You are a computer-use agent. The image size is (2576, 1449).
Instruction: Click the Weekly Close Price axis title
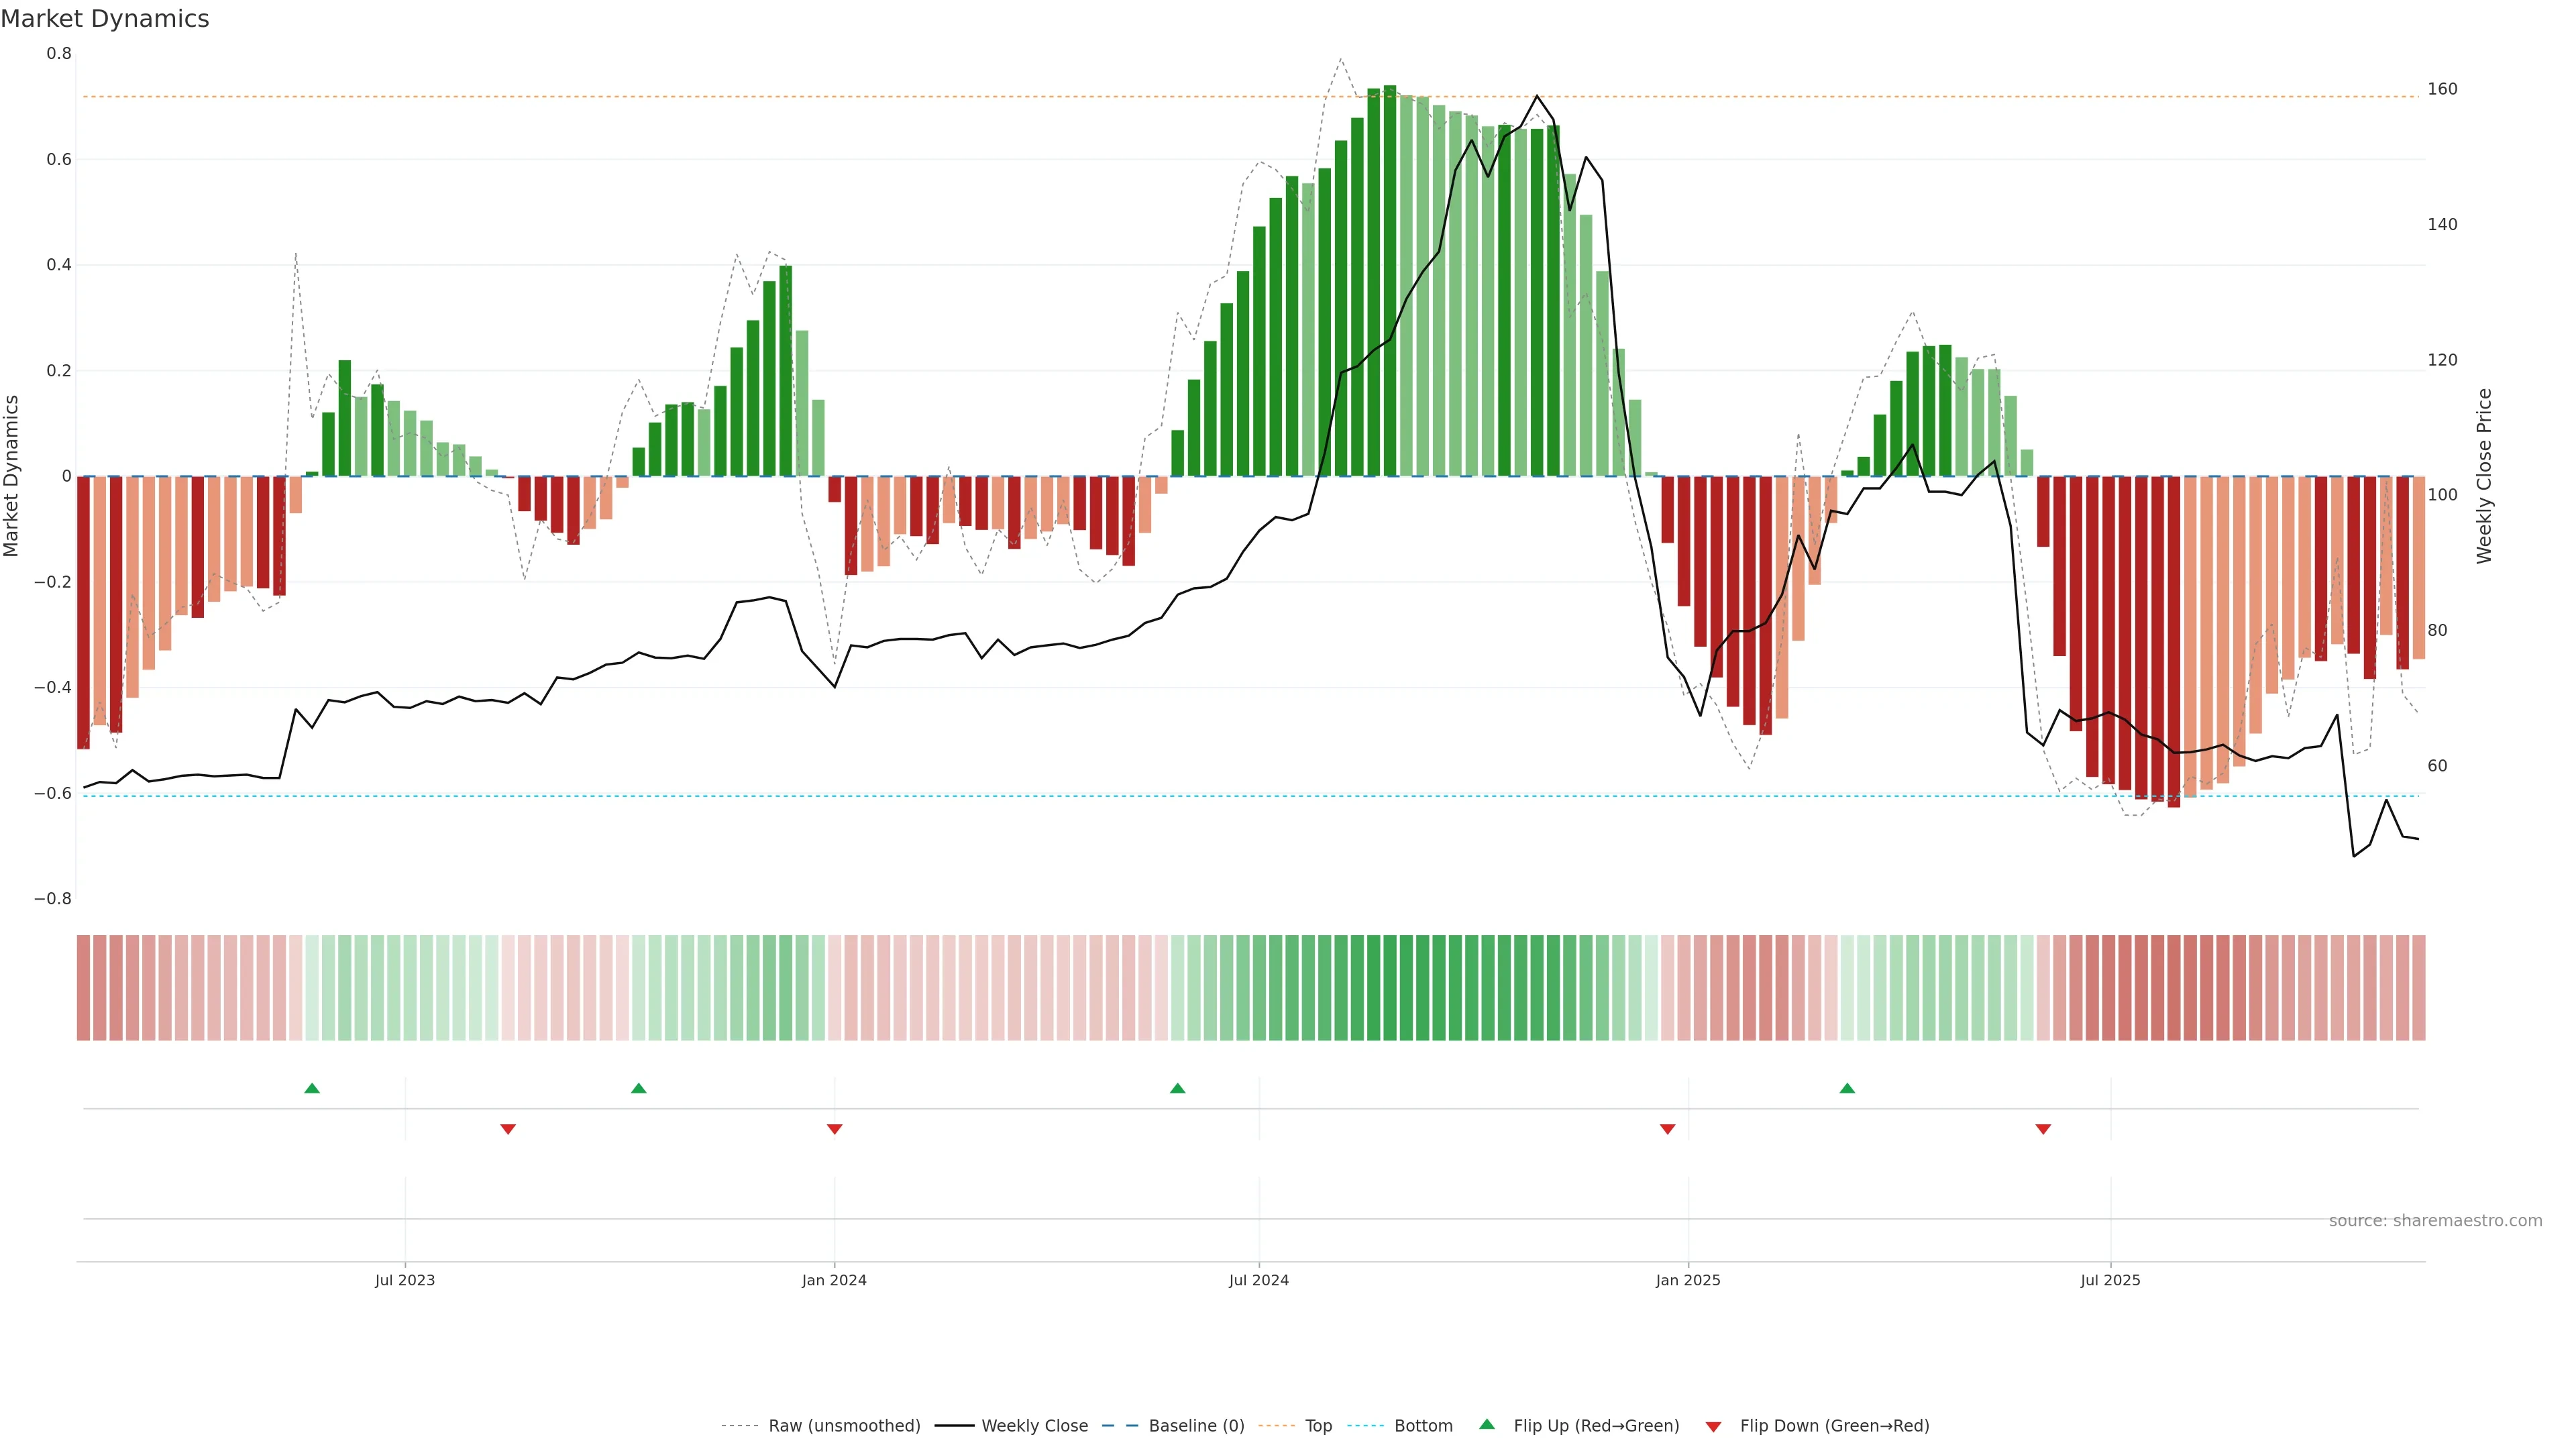tap(2484, 476)
